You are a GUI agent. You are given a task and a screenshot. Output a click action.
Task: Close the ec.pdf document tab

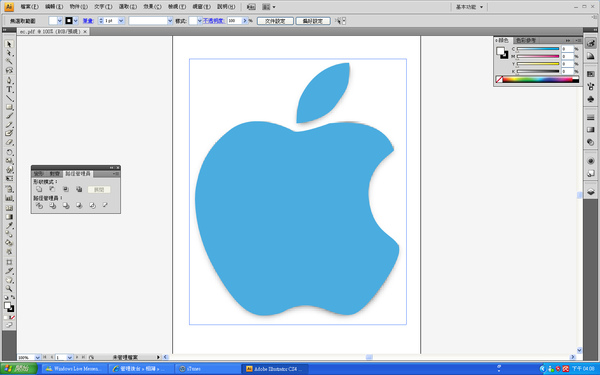point(85,31)
